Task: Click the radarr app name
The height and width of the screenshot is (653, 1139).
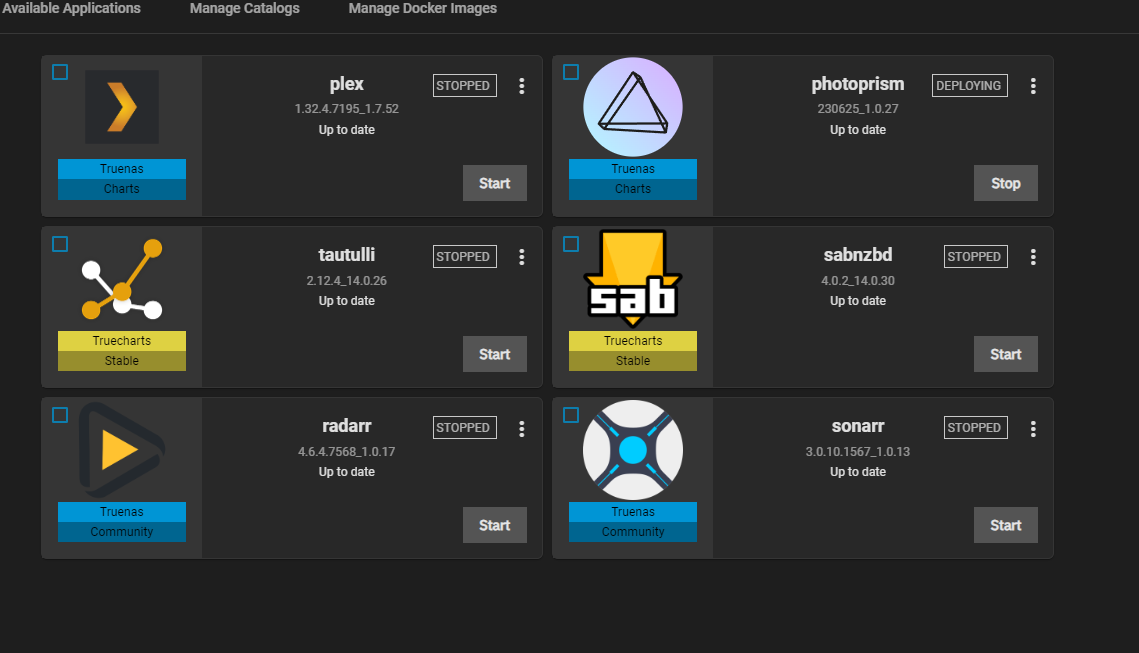Action: [x=346, y=426]
